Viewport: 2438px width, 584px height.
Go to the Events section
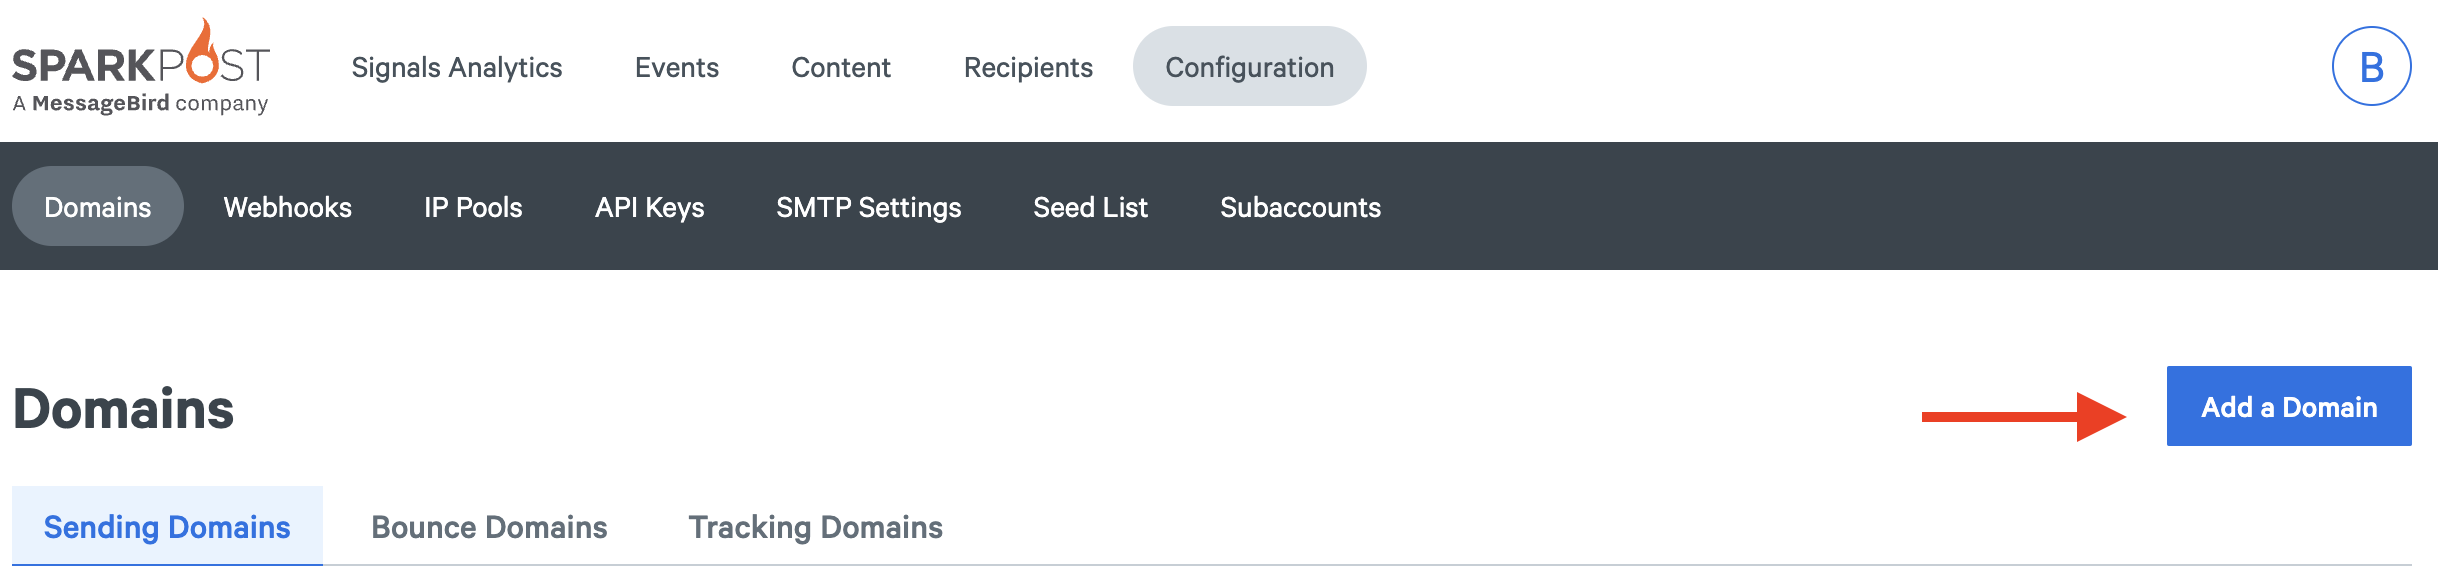click(x=677, y=67)
